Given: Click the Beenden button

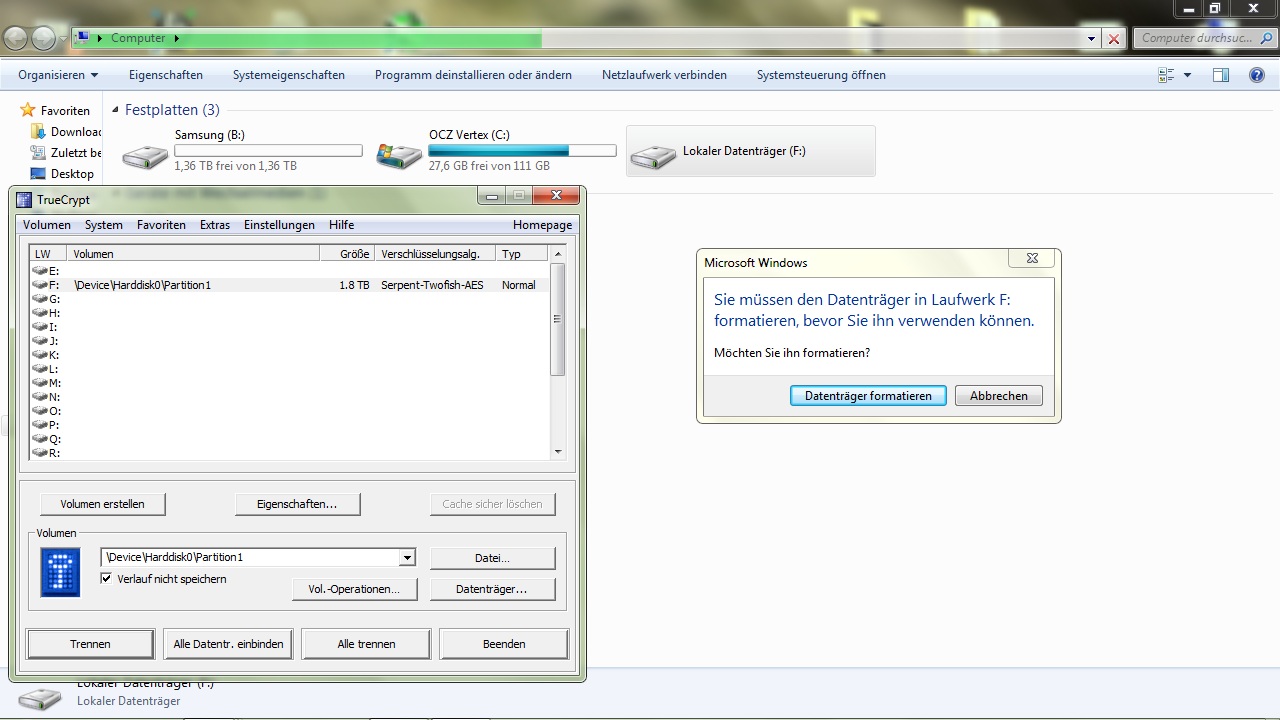Looking at the screenshot, I should pos(504,644).
